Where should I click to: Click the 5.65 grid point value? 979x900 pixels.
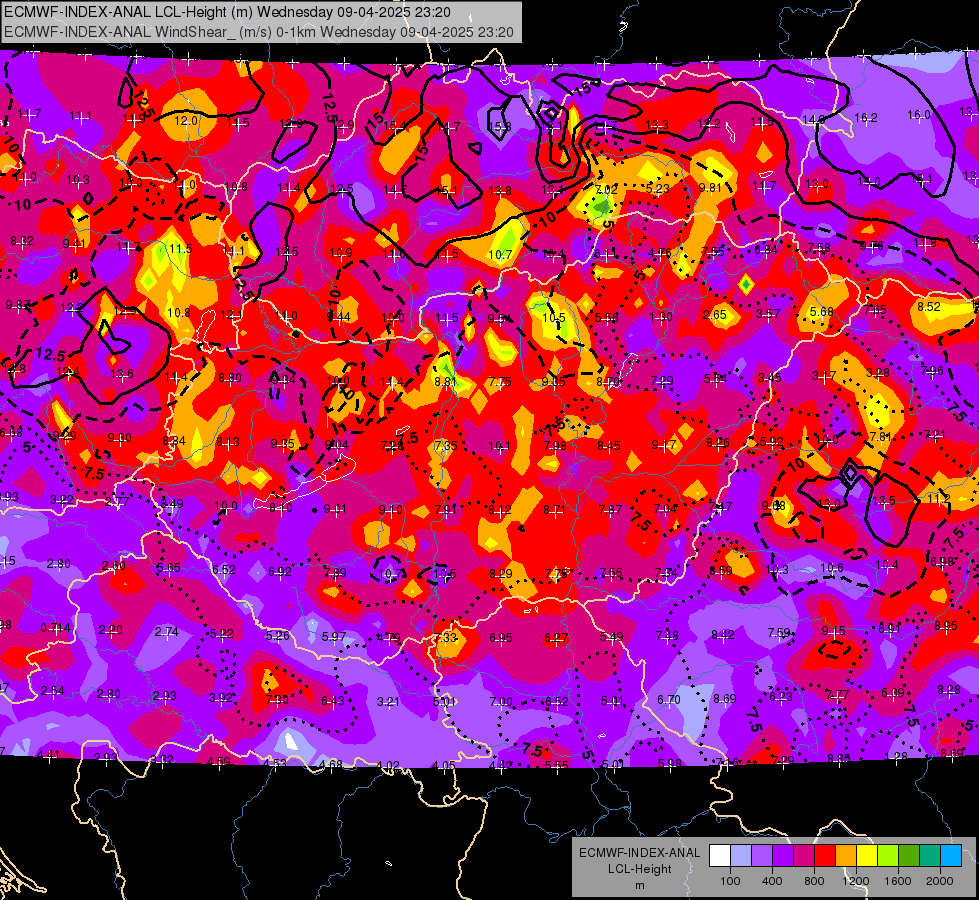[168, 568]
